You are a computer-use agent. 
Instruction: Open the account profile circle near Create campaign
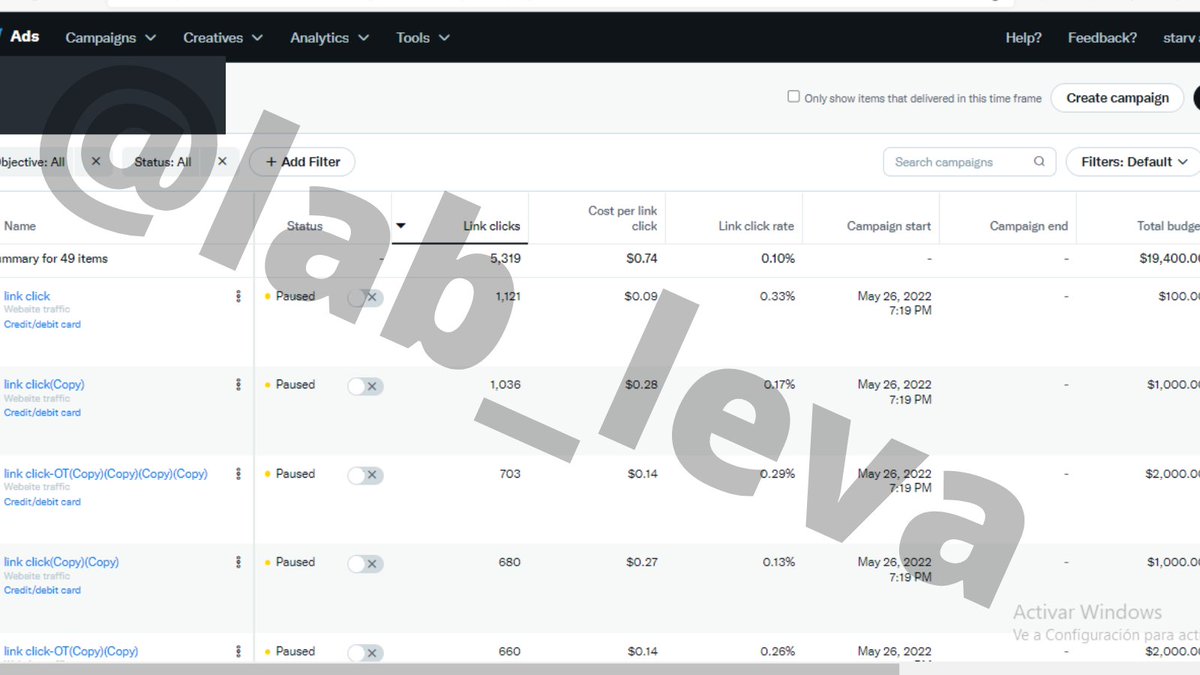[1196, 97]
